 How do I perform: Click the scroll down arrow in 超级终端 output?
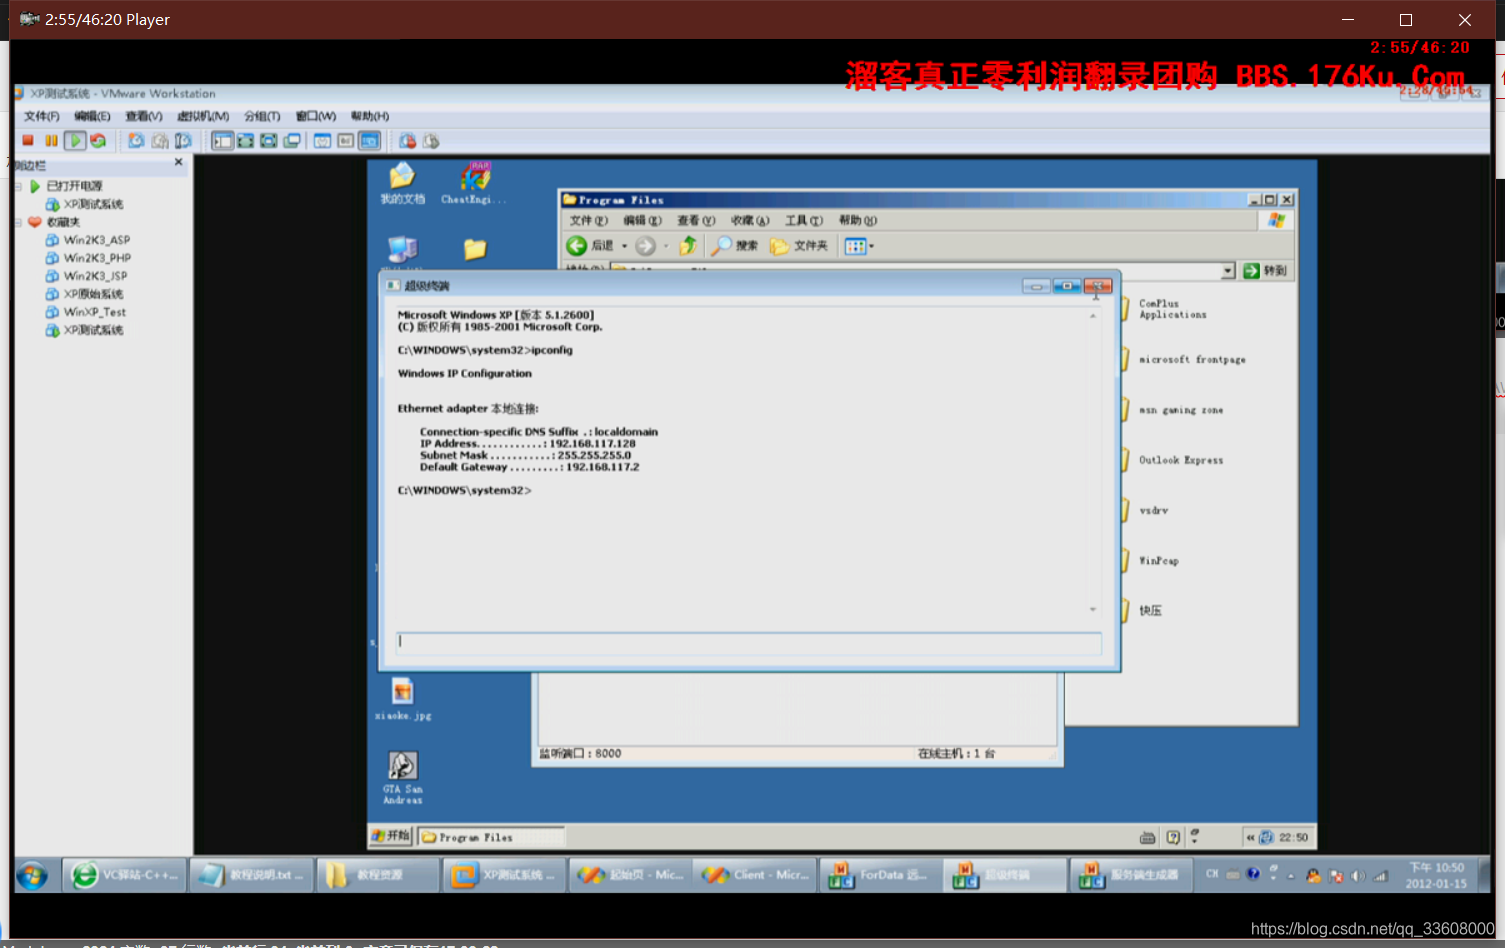click(x=1093, y=609)
